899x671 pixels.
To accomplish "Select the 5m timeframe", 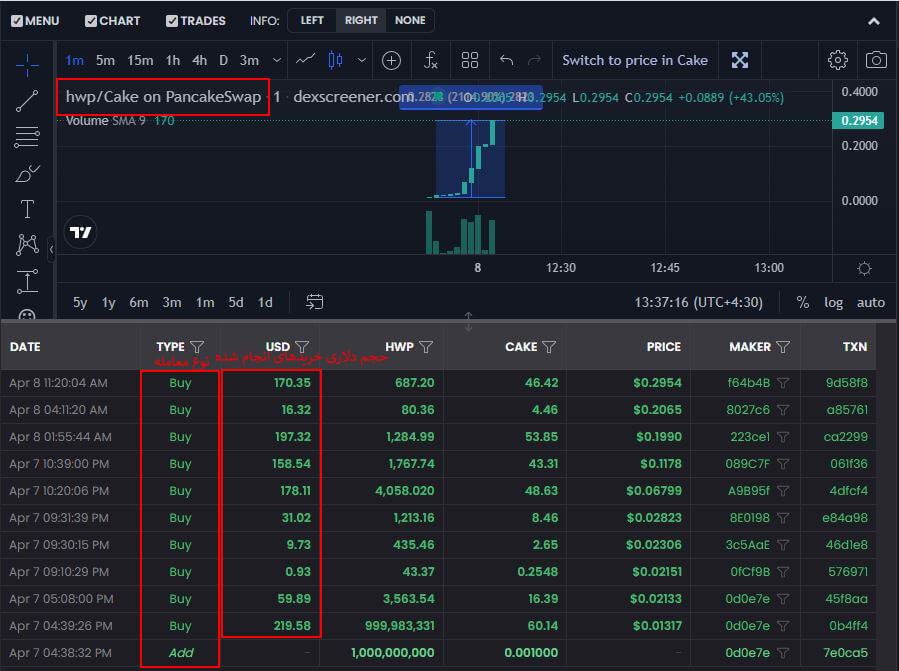I will pyautogui.click(x=105, y=60).
